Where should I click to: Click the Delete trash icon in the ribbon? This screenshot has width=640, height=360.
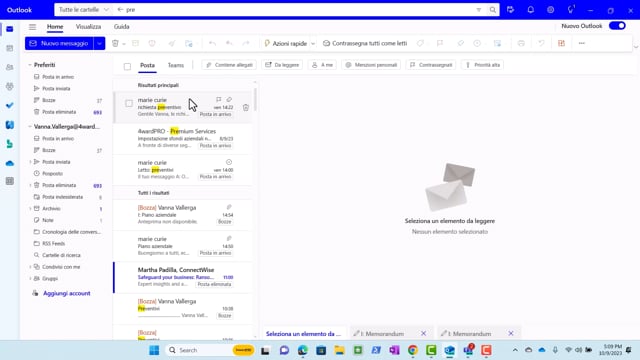[115, 43]
